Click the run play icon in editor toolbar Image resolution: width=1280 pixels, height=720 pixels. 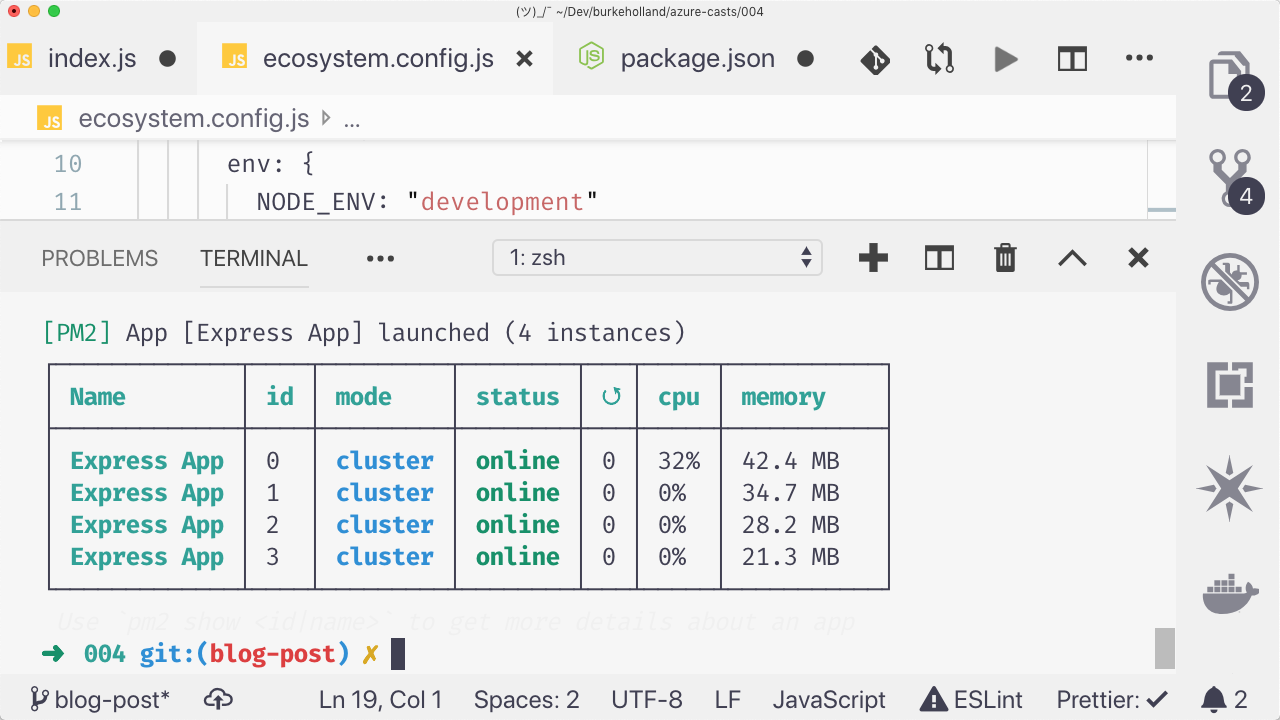click(x=1006, y=60)
